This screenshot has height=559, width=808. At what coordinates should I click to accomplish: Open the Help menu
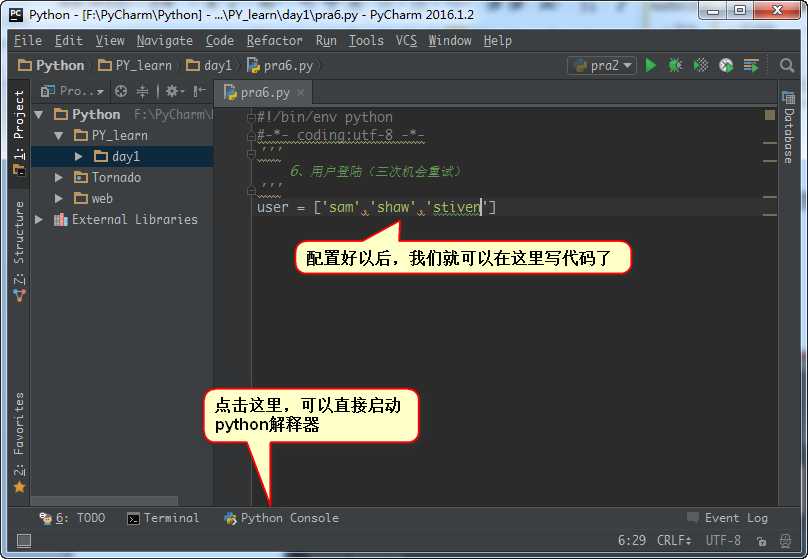[497, 40]
